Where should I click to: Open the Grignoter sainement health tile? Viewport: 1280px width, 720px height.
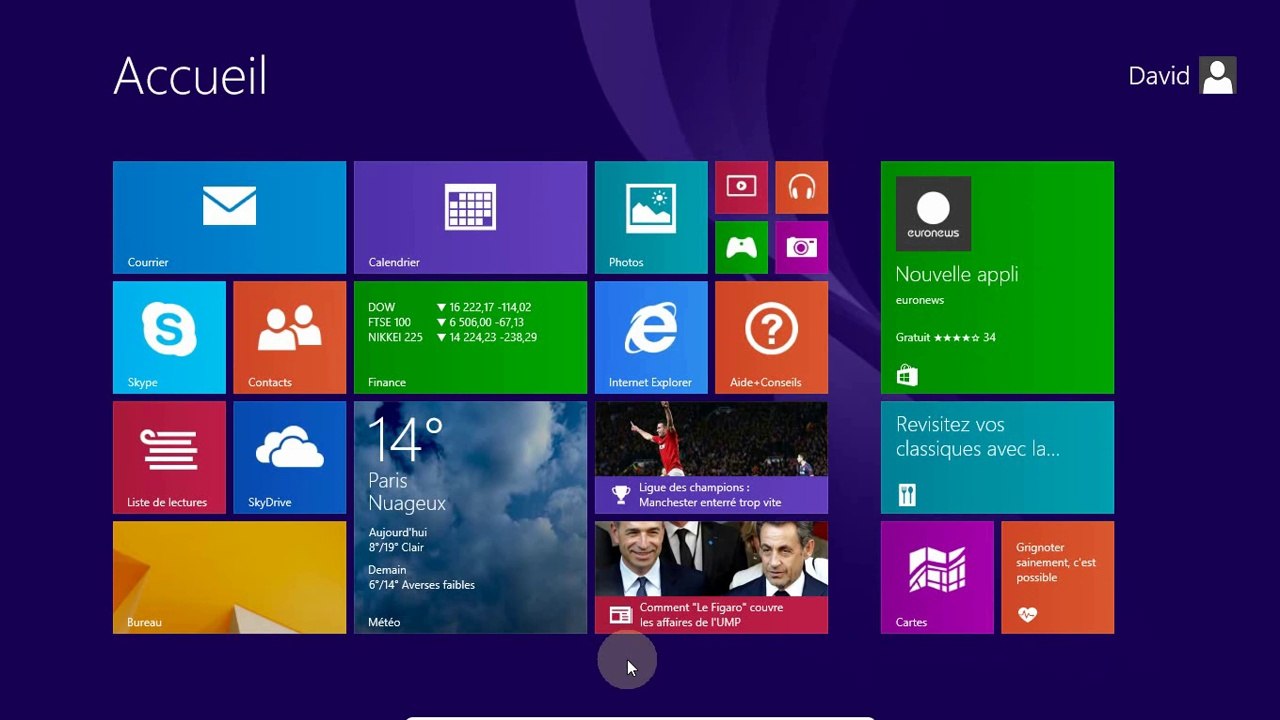coord(1057,577)
